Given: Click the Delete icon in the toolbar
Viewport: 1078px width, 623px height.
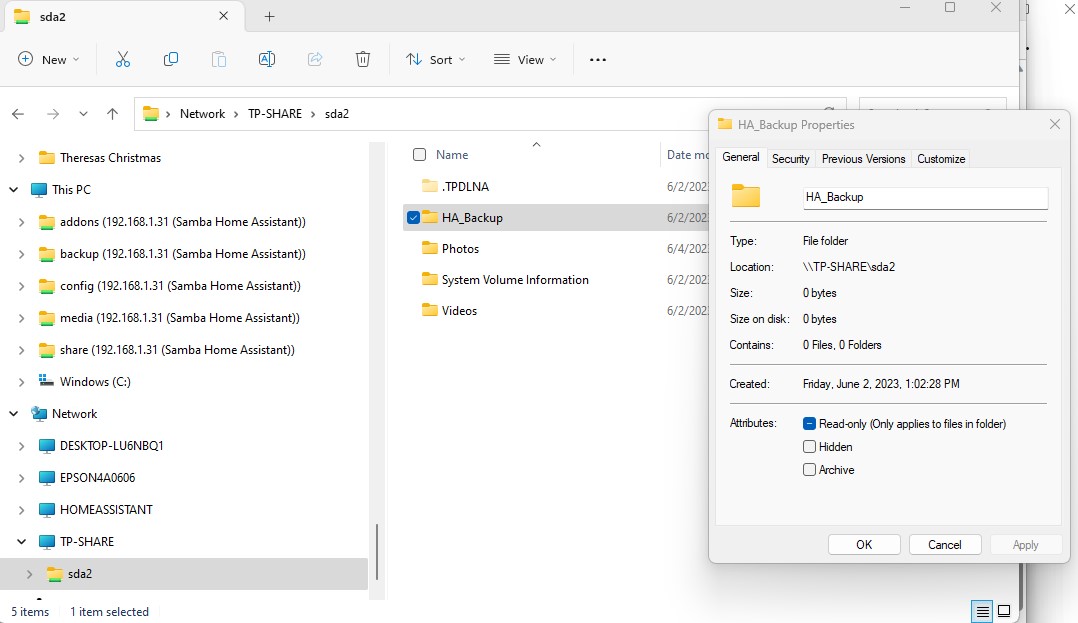Looking at the screenshot, I should point(363,60).
